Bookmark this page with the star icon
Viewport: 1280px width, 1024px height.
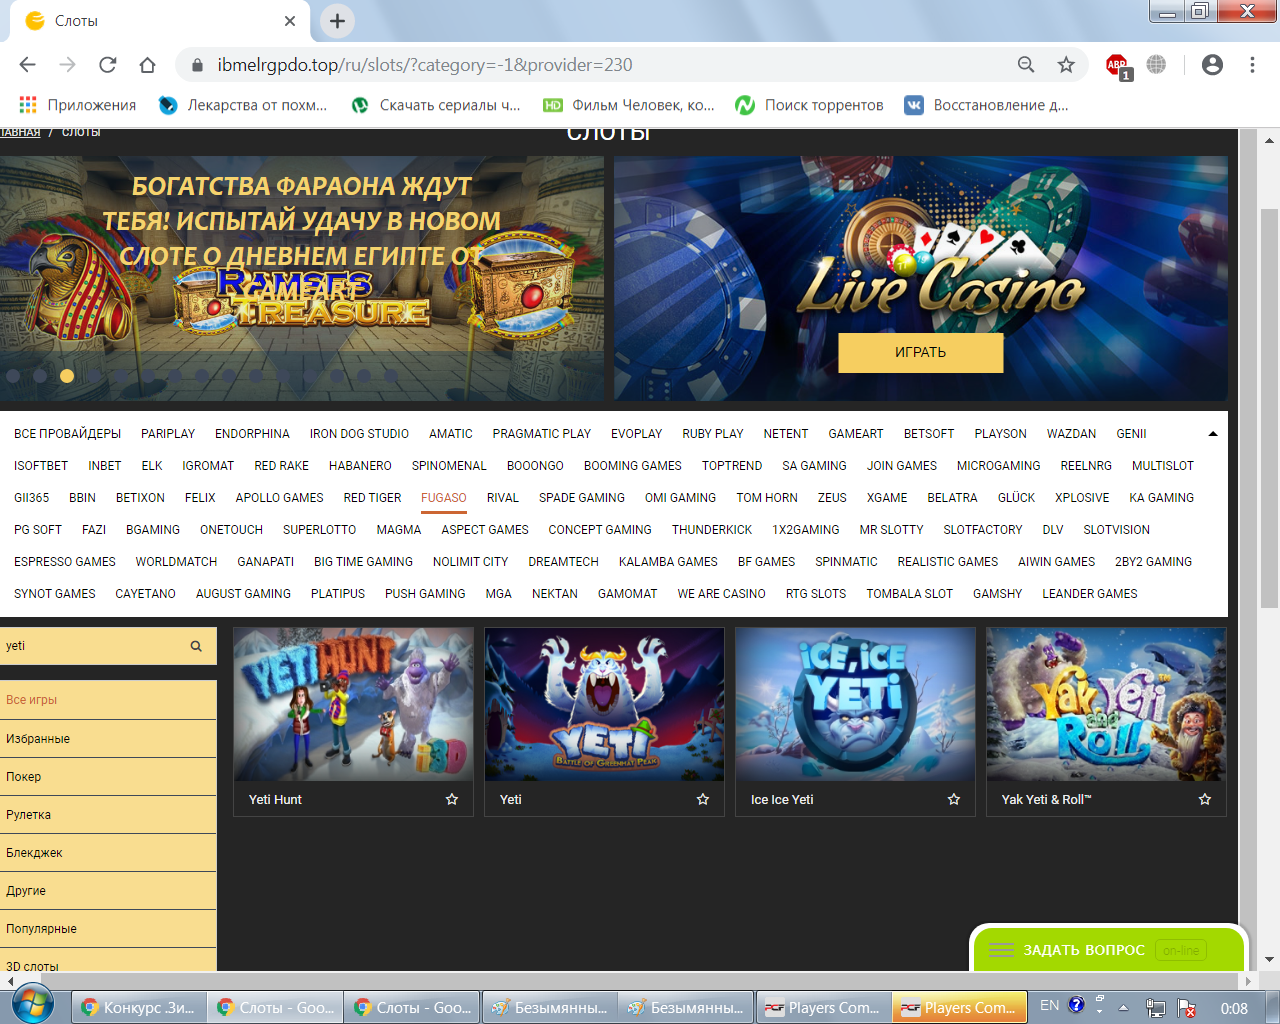[1066, 65]
